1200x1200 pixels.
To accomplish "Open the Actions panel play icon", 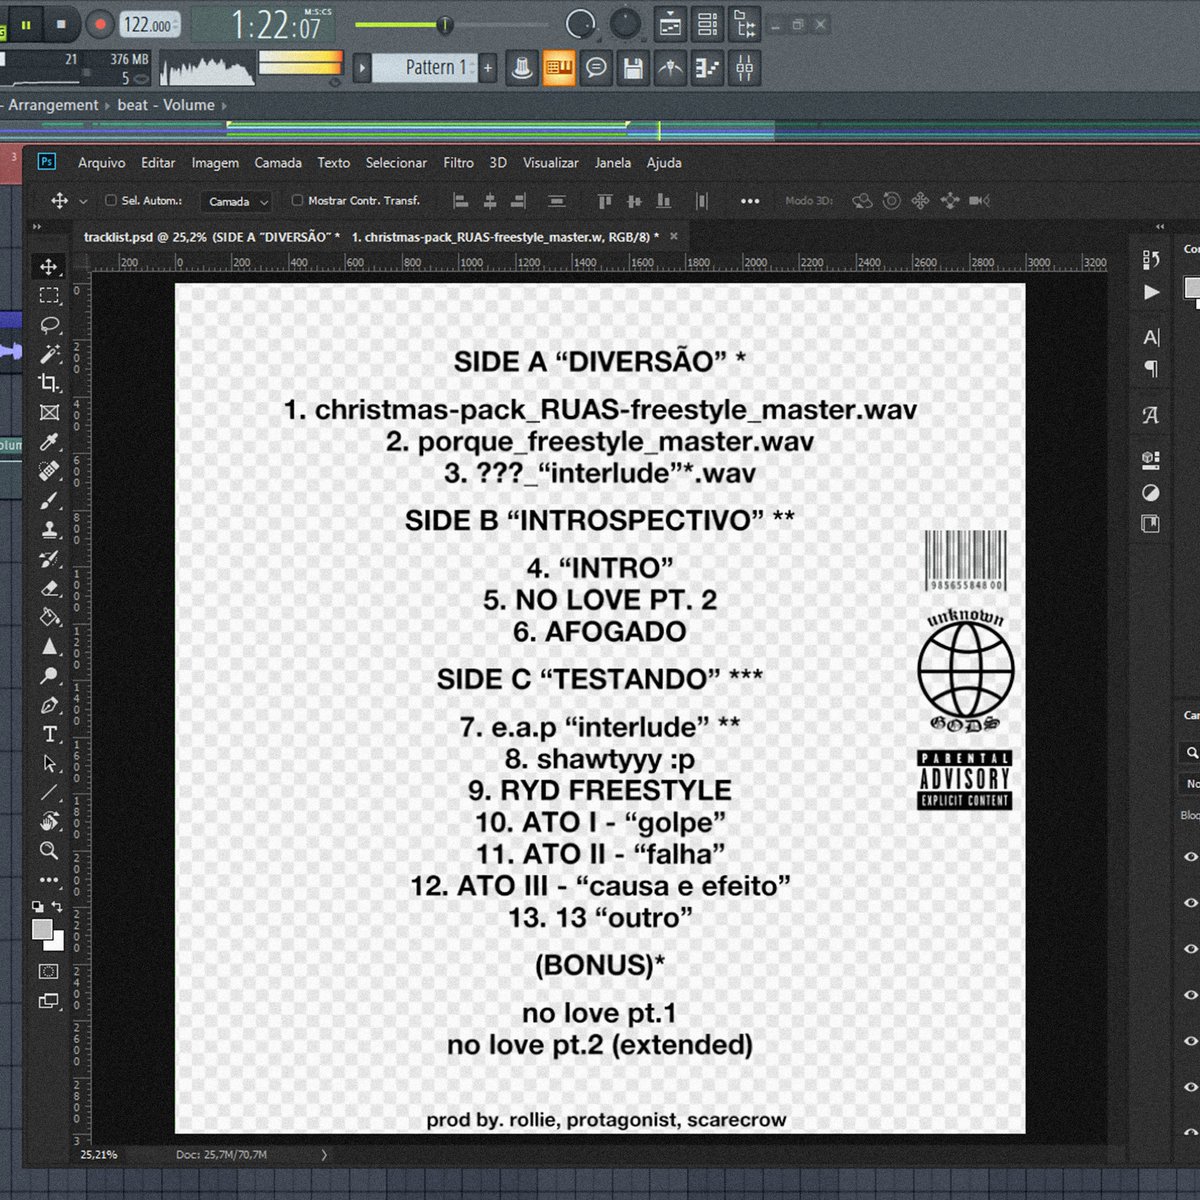I will 1151,292.
